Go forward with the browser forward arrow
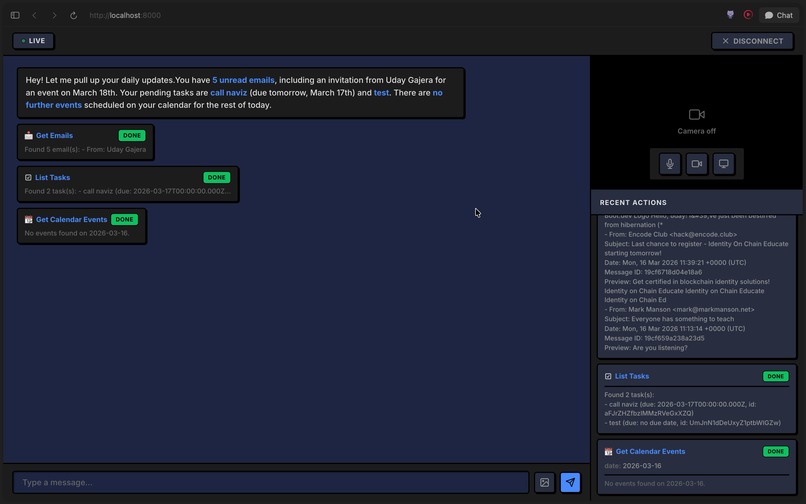Screen dimensions: 806x504 pos(54,15)
